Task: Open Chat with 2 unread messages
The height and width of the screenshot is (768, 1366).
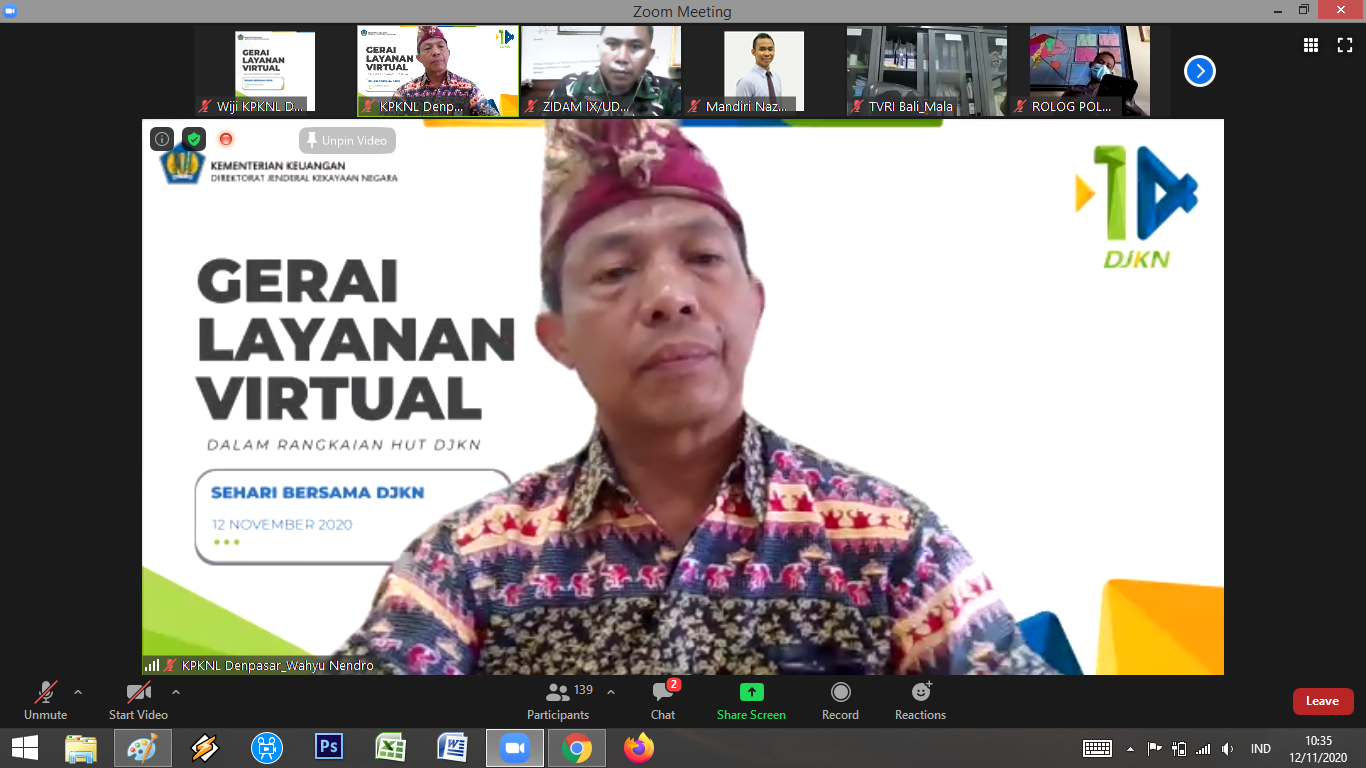Action: pyautogui.click(x=663, y=700)
